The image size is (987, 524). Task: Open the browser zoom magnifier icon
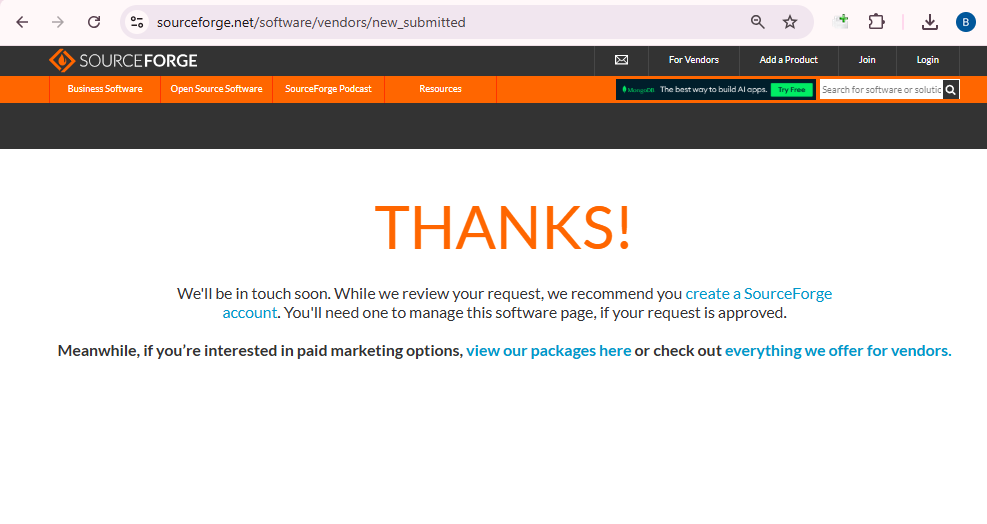coord(758,22)
